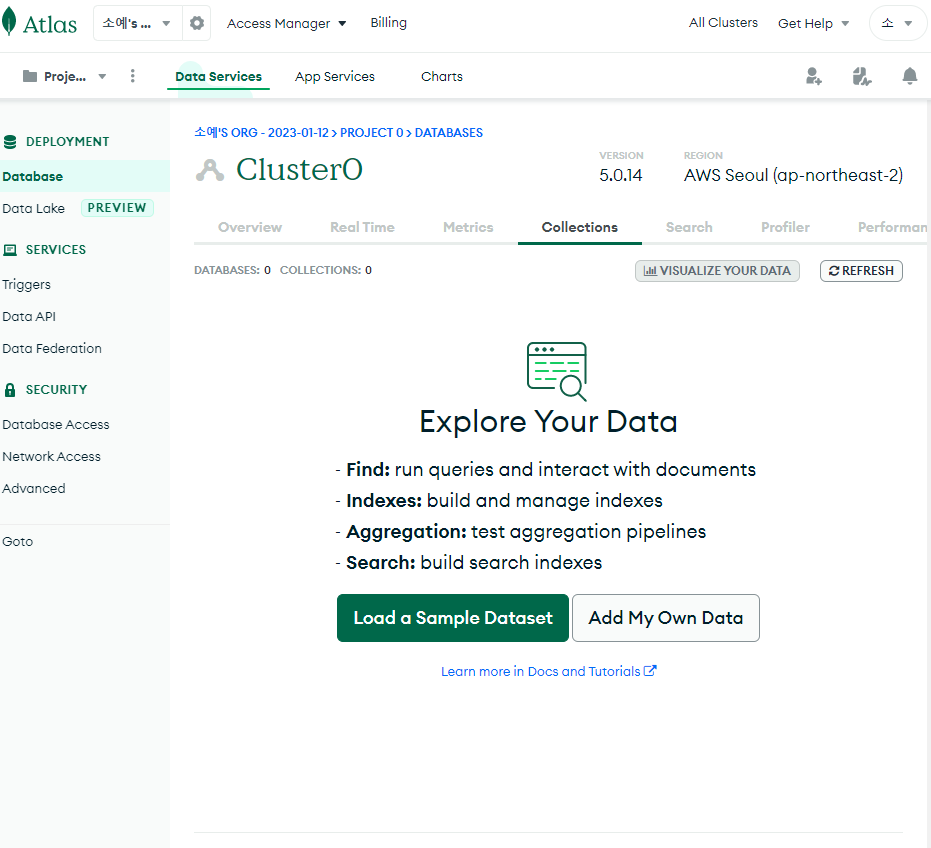Click the Atlas leaf logo
This screenshot has height=848, width=931.
9,23
